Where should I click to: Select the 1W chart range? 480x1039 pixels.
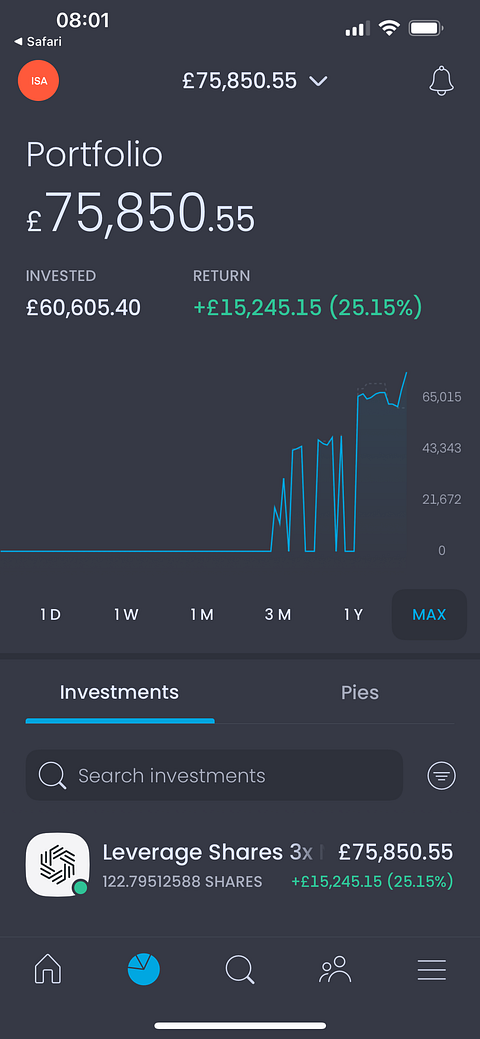click(126, 615)
